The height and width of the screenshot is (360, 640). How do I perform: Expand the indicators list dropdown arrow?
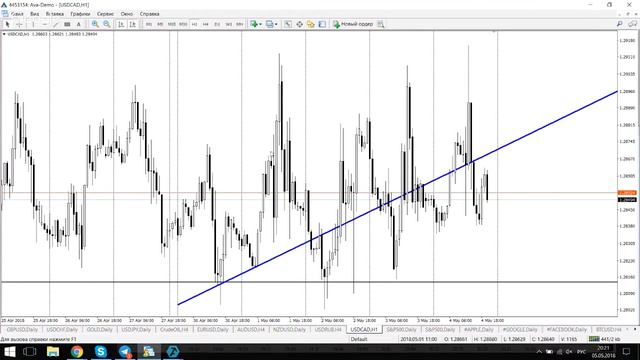pyautogui.click(x=260, y=24)
